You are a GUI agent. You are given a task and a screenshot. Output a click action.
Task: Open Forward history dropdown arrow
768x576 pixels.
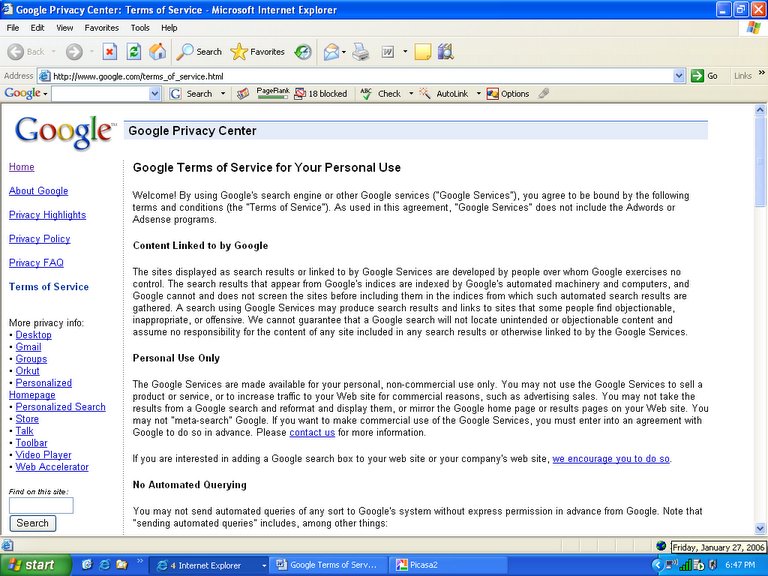91,51
